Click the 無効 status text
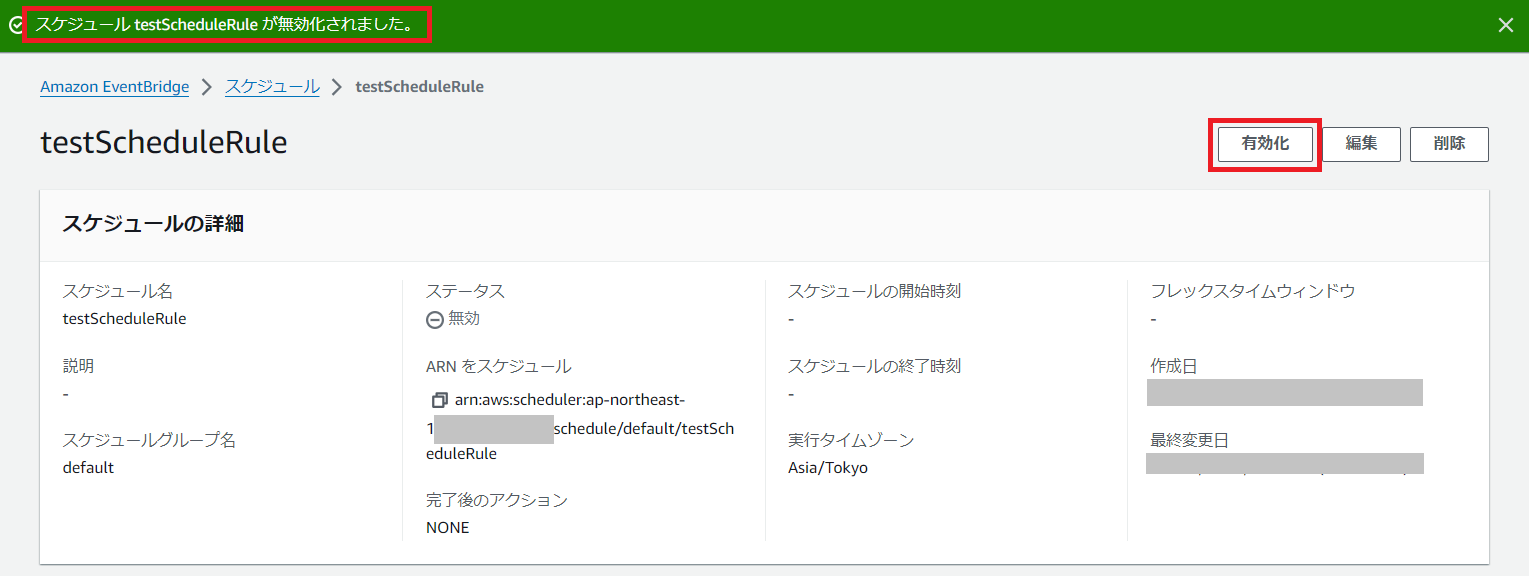 point(464,319)
